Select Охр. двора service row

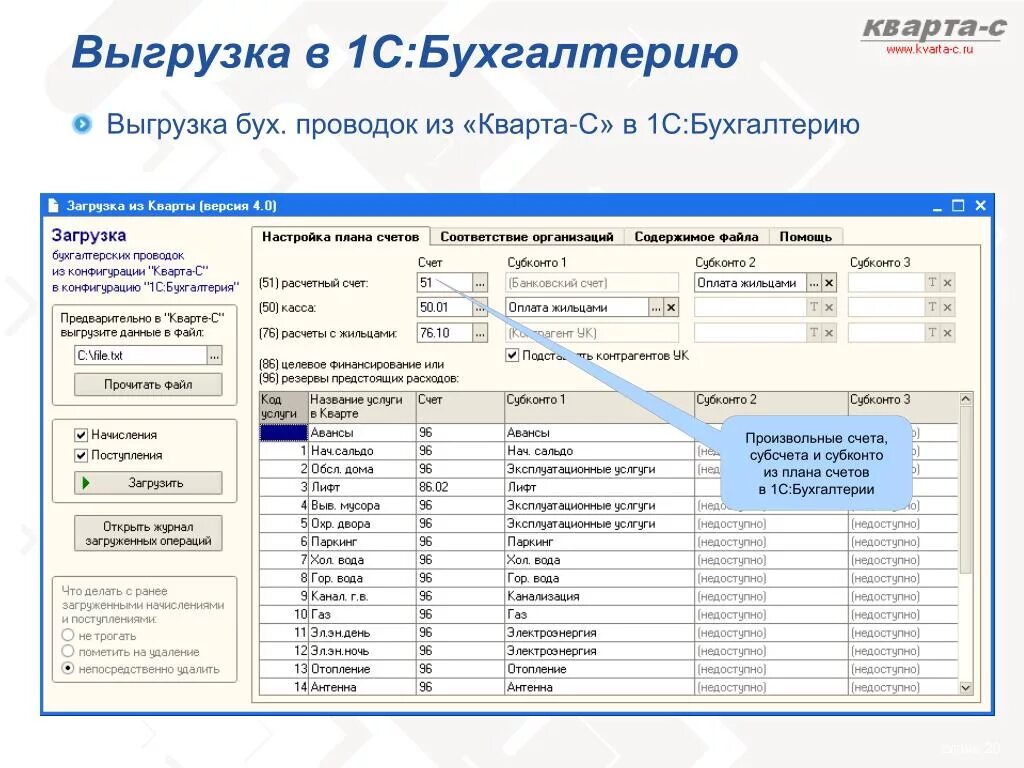[609, 524]
